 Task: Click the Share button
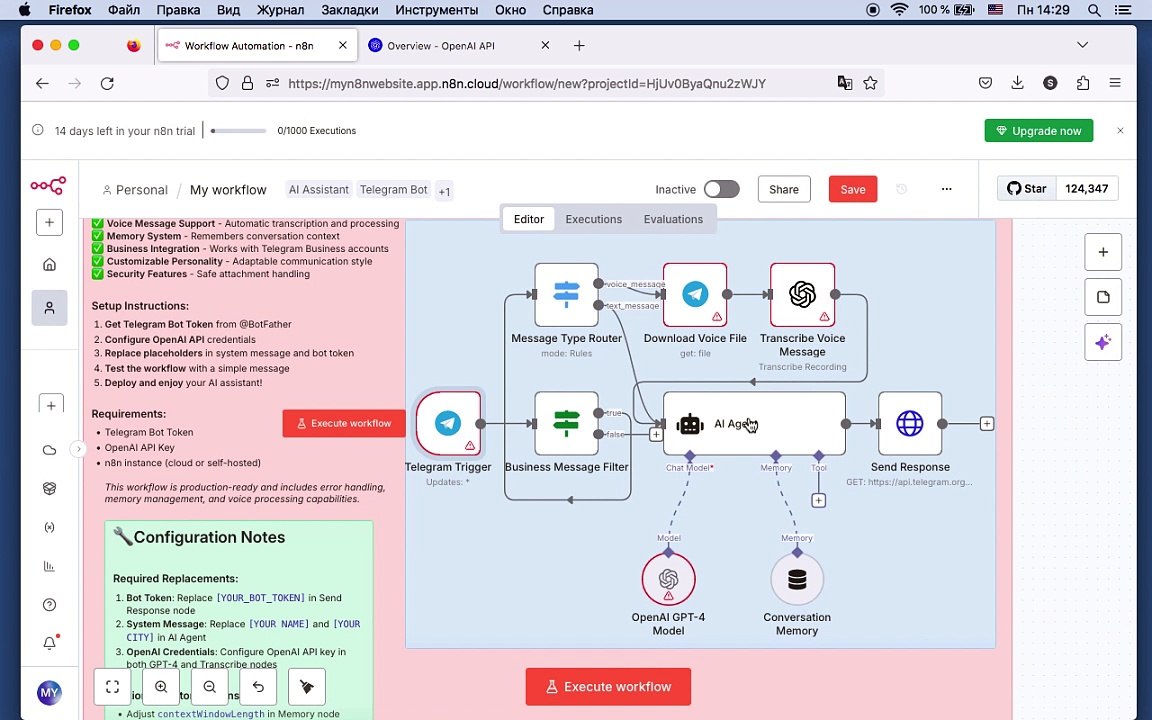tap(784, 189)
